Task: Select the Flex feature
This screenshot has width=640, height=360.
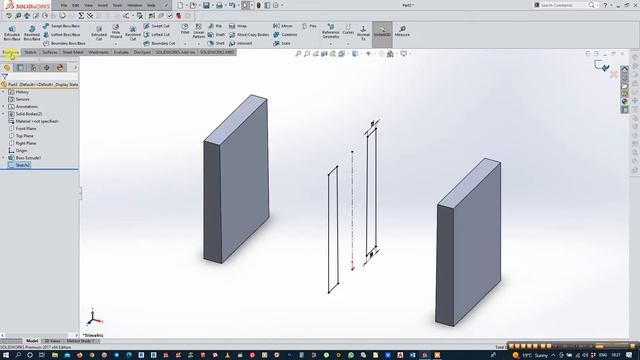Action: 309,26
